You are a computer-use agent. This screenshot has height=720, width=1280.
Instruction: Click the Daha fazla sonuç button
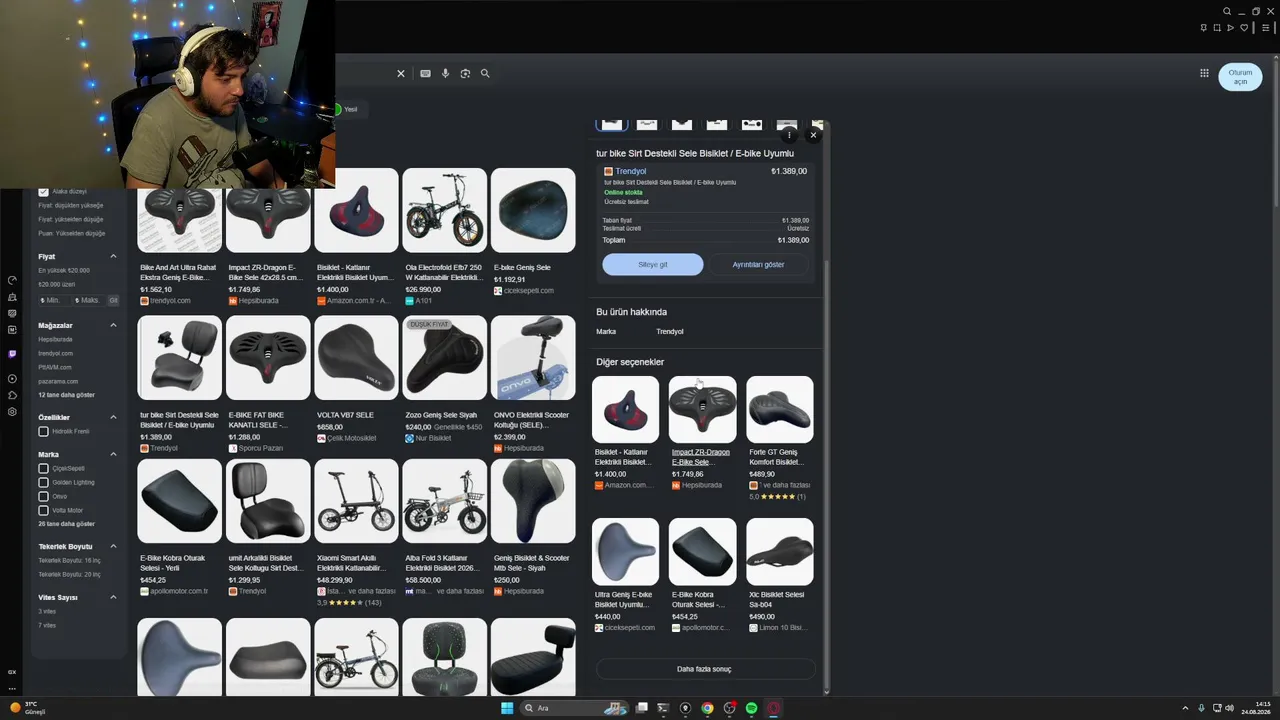pos(704,669)
